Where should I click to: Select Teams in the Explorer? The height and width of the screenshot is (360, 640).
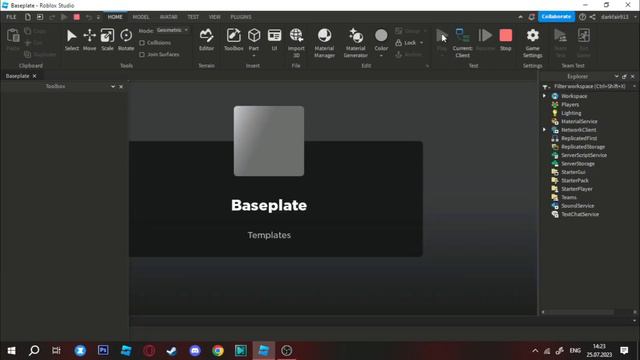click(x=569, y=197)
